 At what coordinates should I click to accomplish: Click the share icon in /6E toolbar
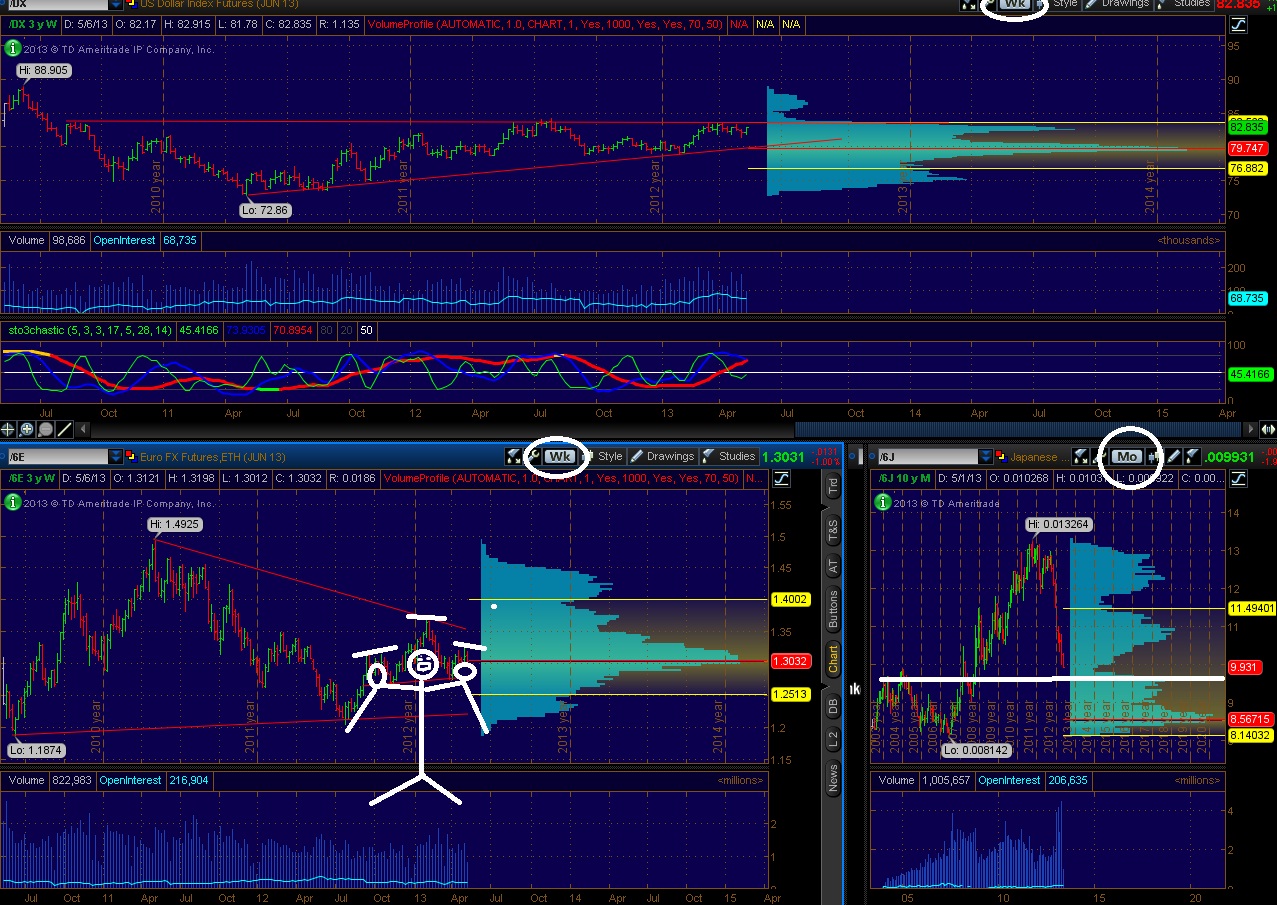point(513,456)
